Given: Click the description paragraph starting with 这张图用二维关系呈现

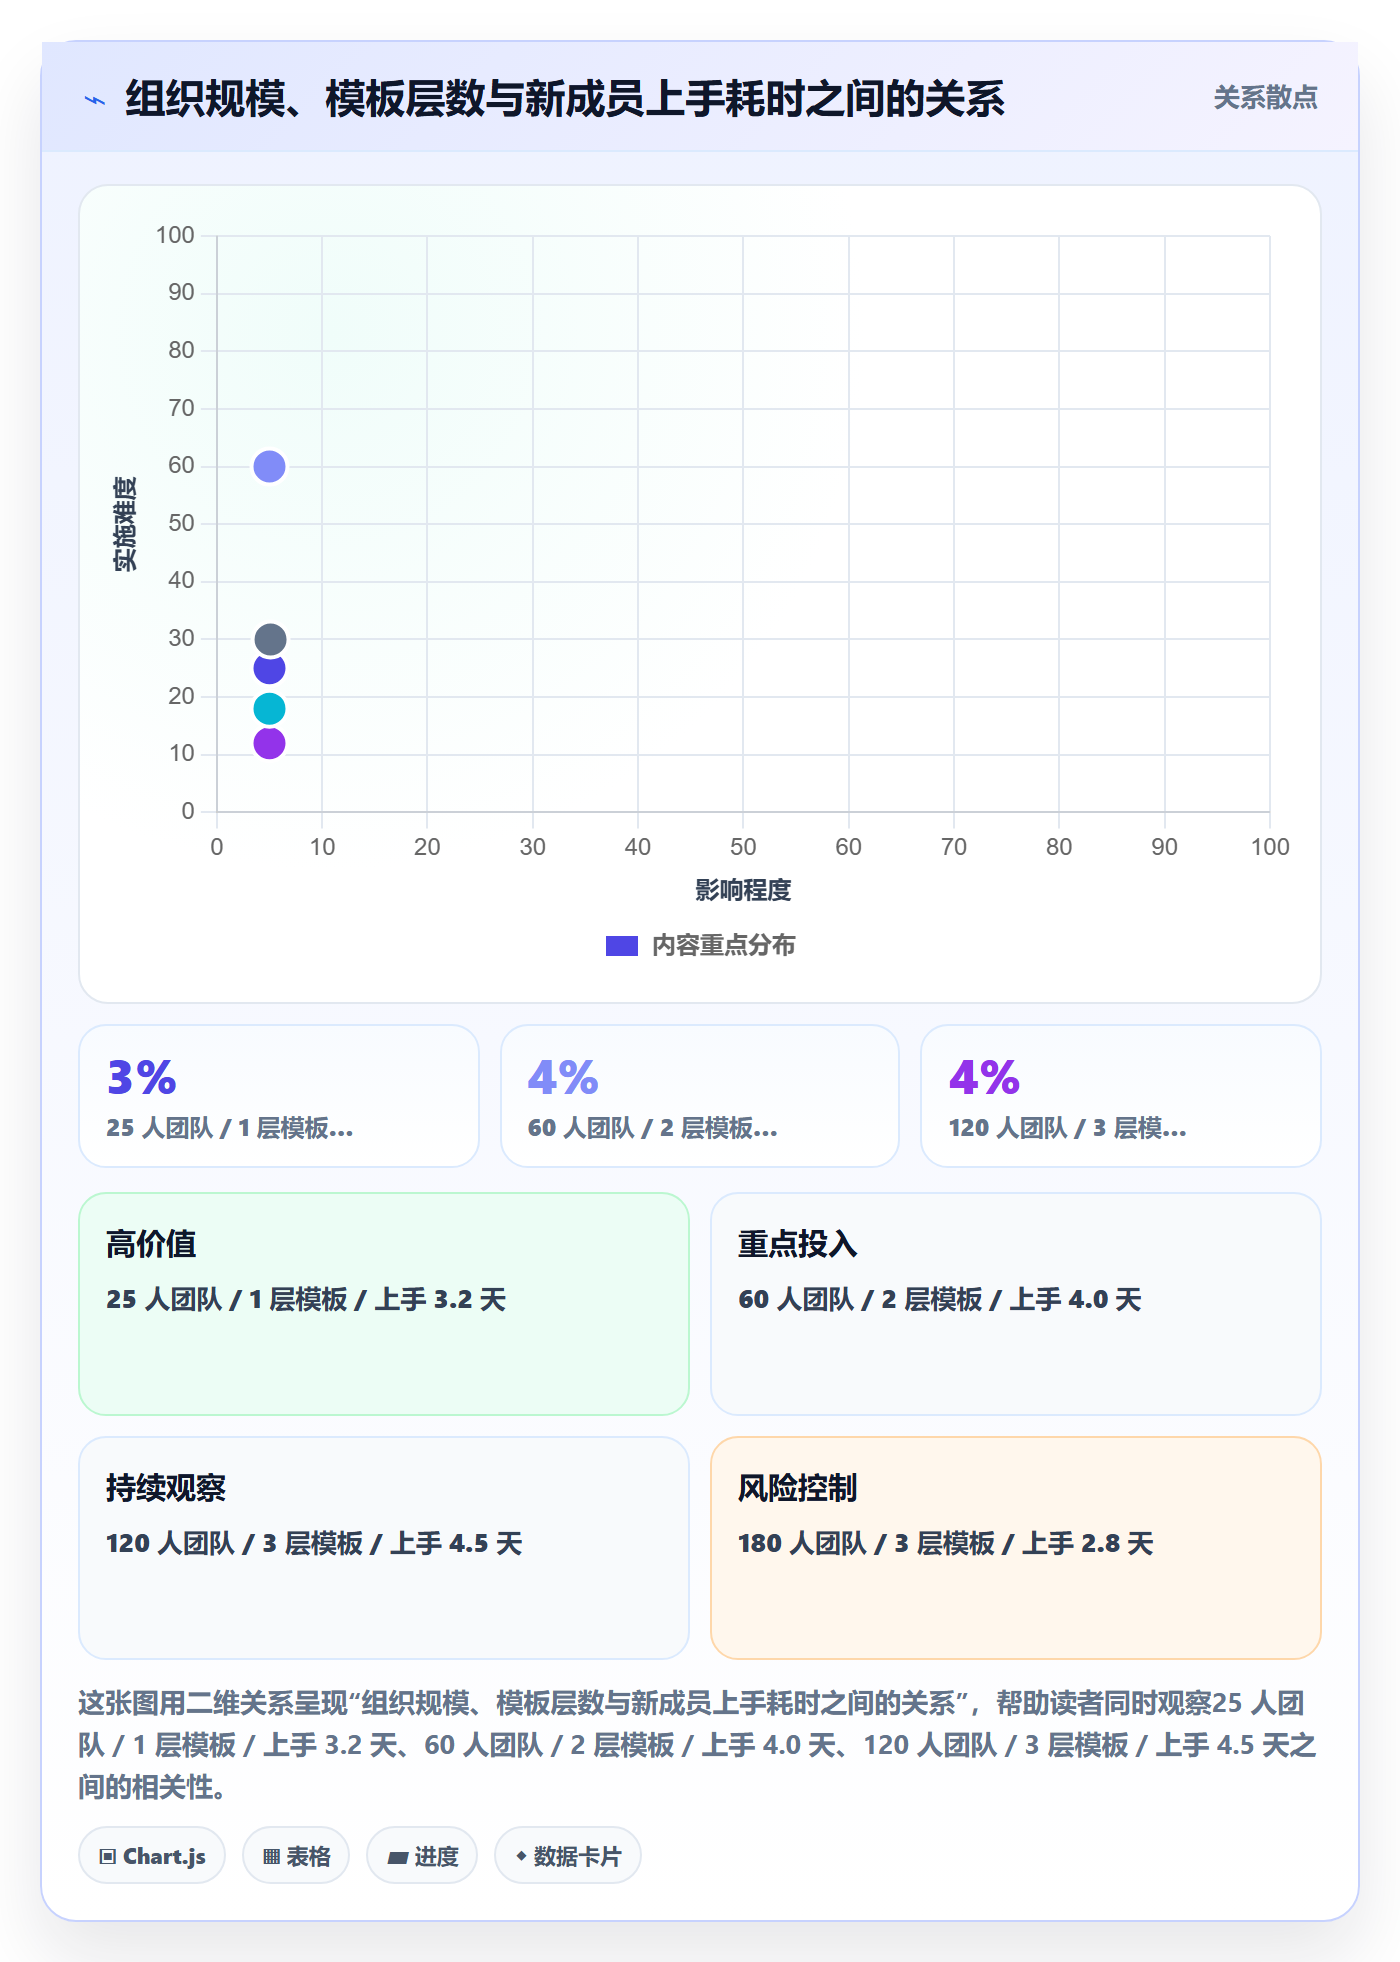Looking at the screenshot, I should coord(698,1745).
